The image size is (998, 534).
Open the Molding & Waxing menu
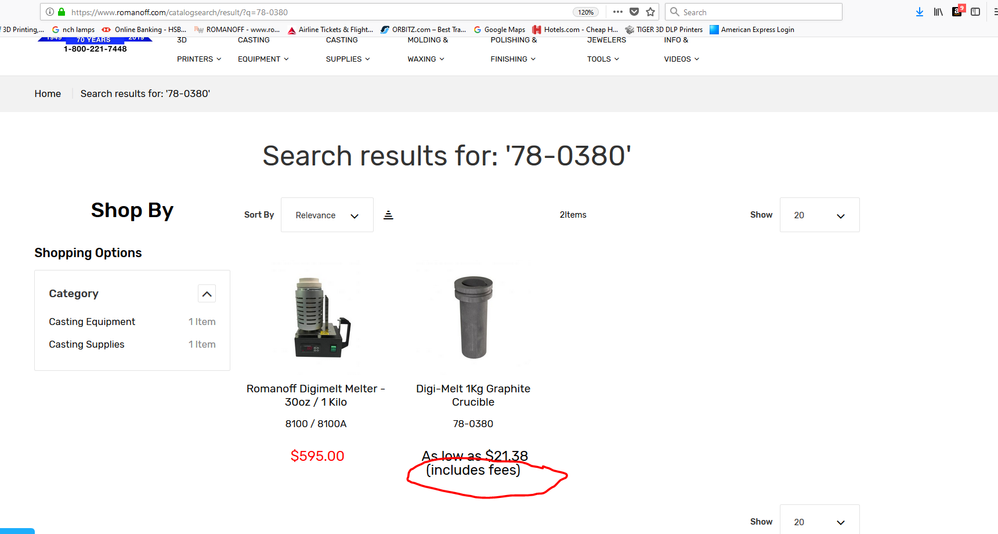[x=428, y=50]
